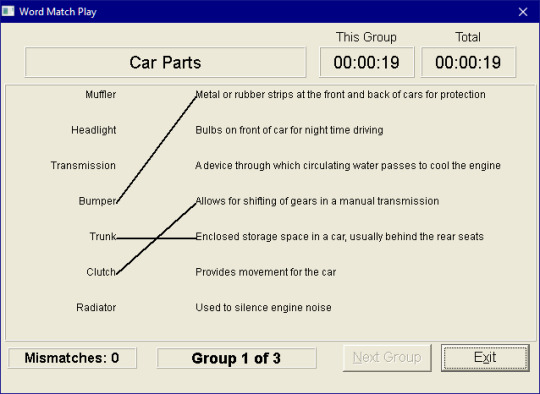540x394 pixels.
Task: Select the word Muffler
Action: [x=101, y=94]
